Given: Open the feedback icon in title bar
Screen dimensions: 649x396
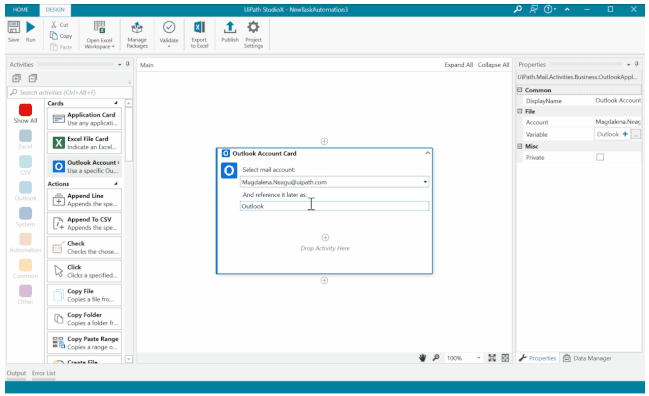Looking at the screenshot, I should pos(534,9).
